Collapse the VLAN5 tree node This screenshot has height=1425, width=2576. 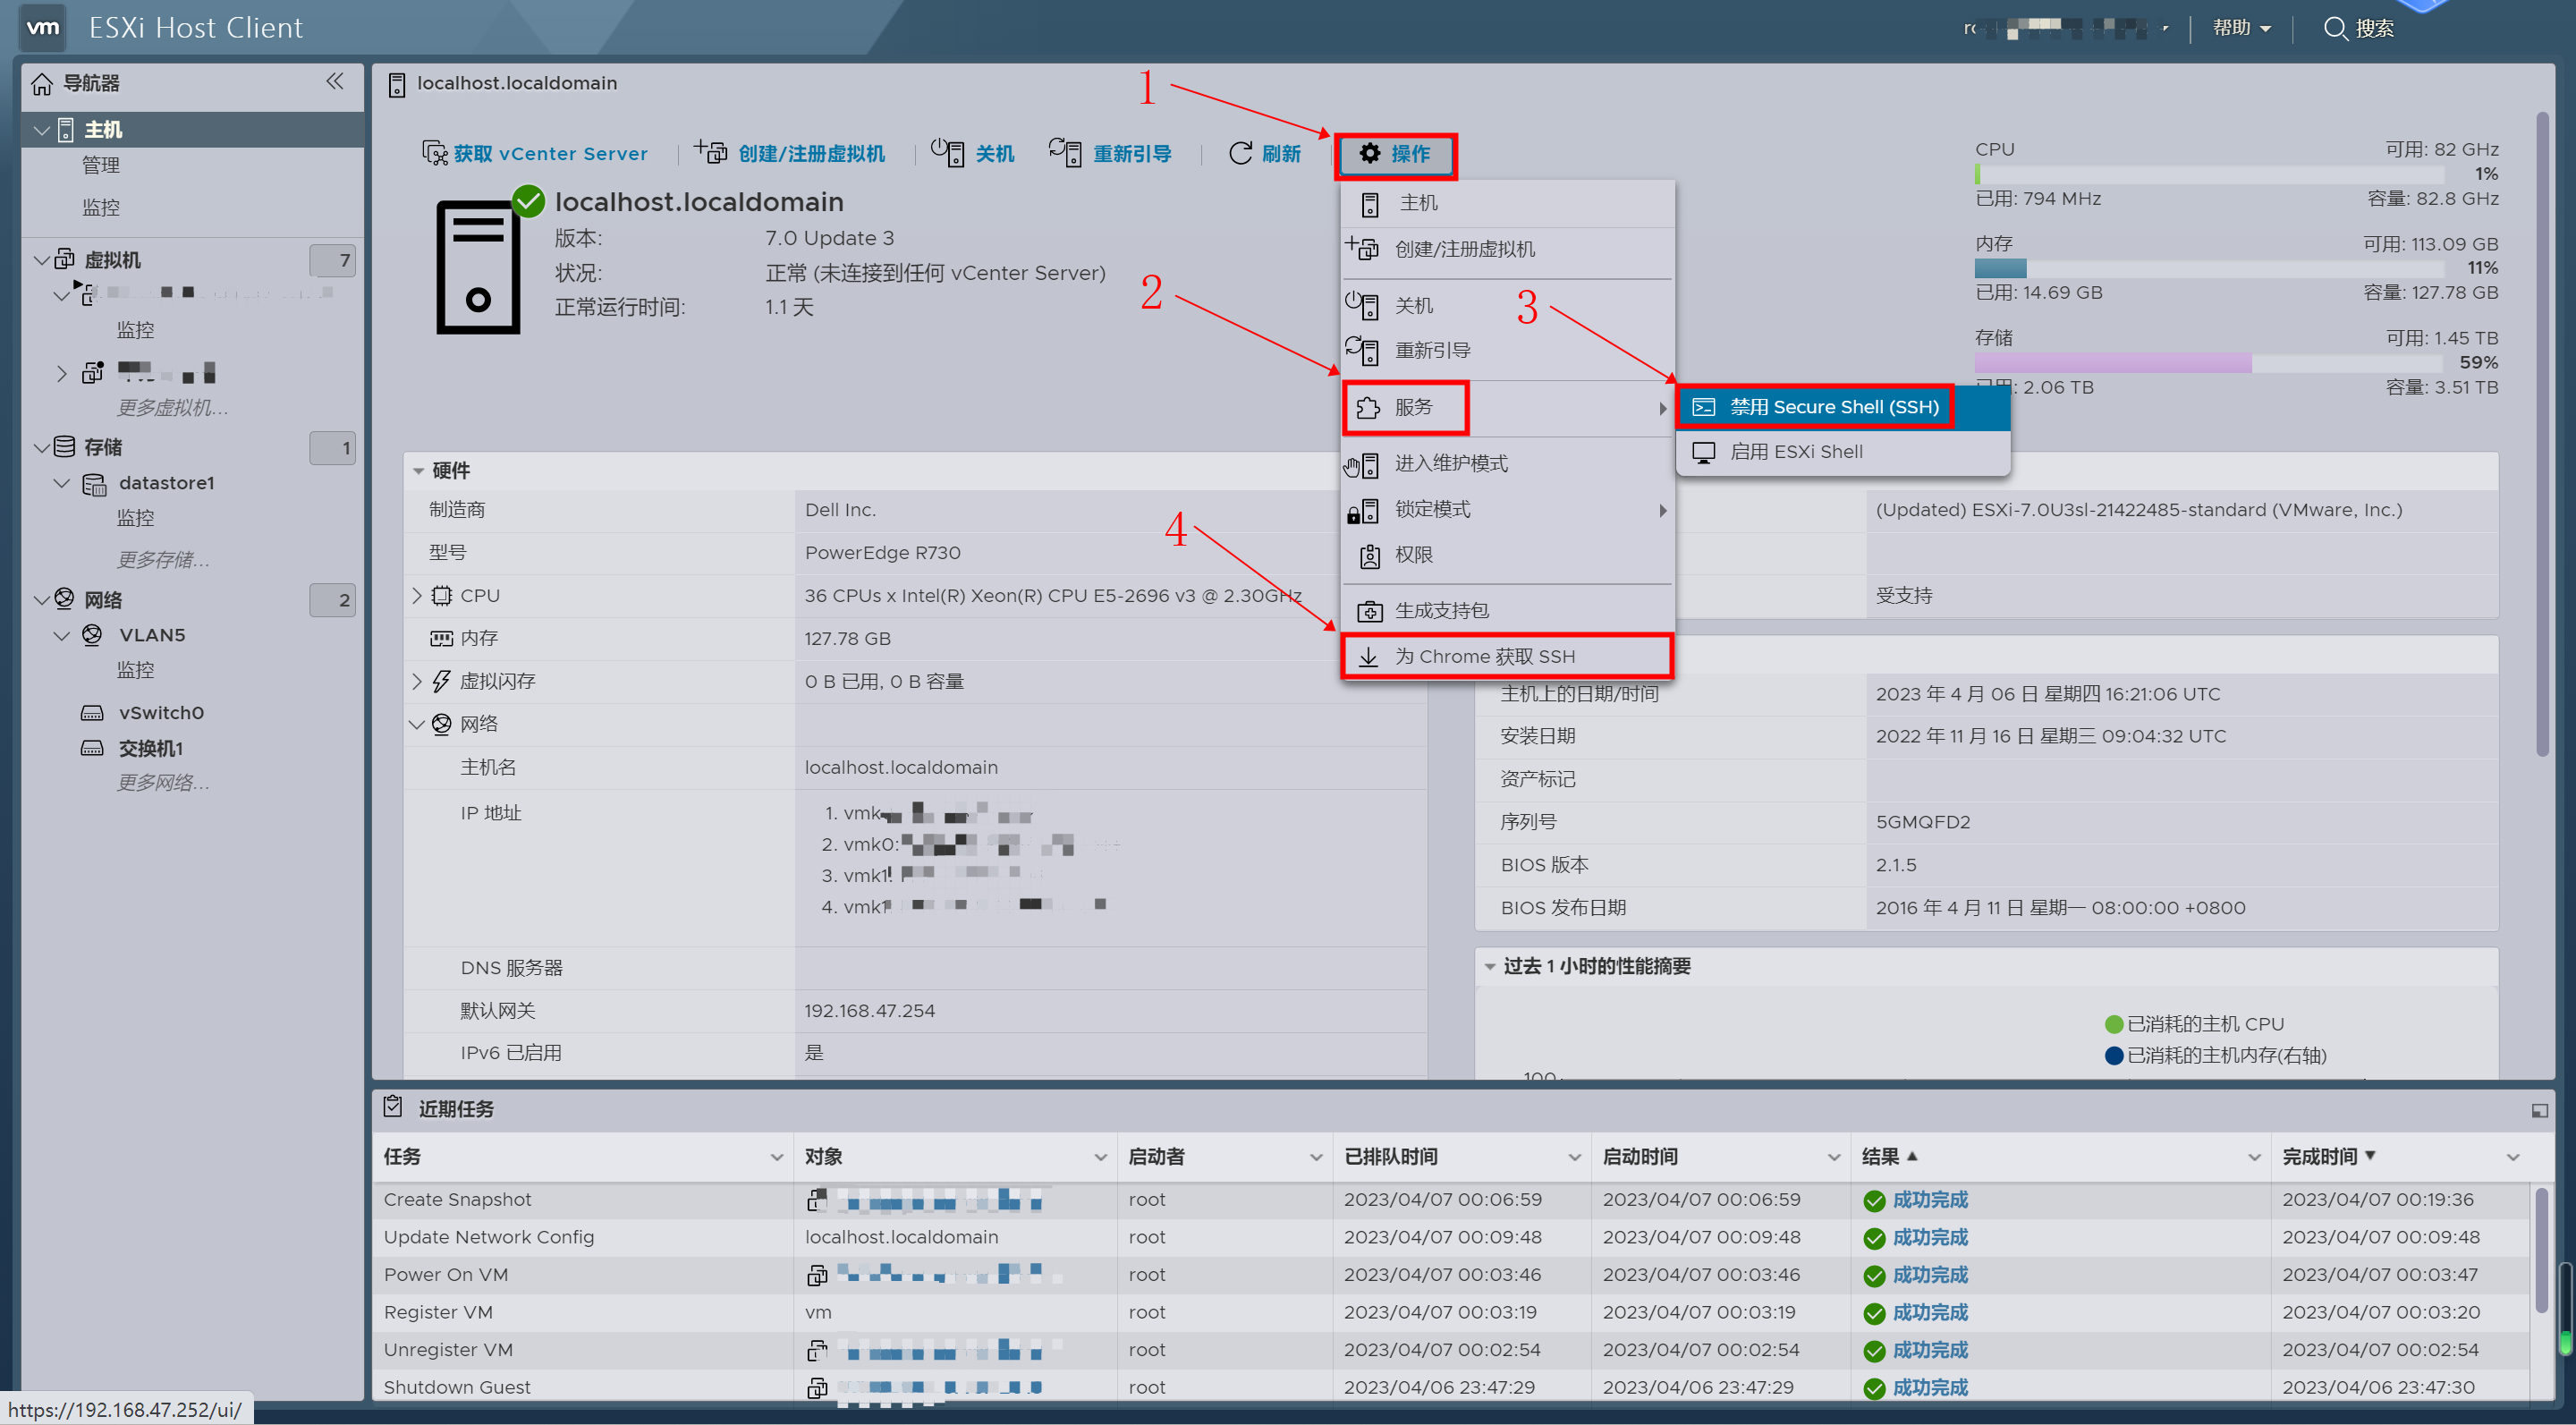62,635
